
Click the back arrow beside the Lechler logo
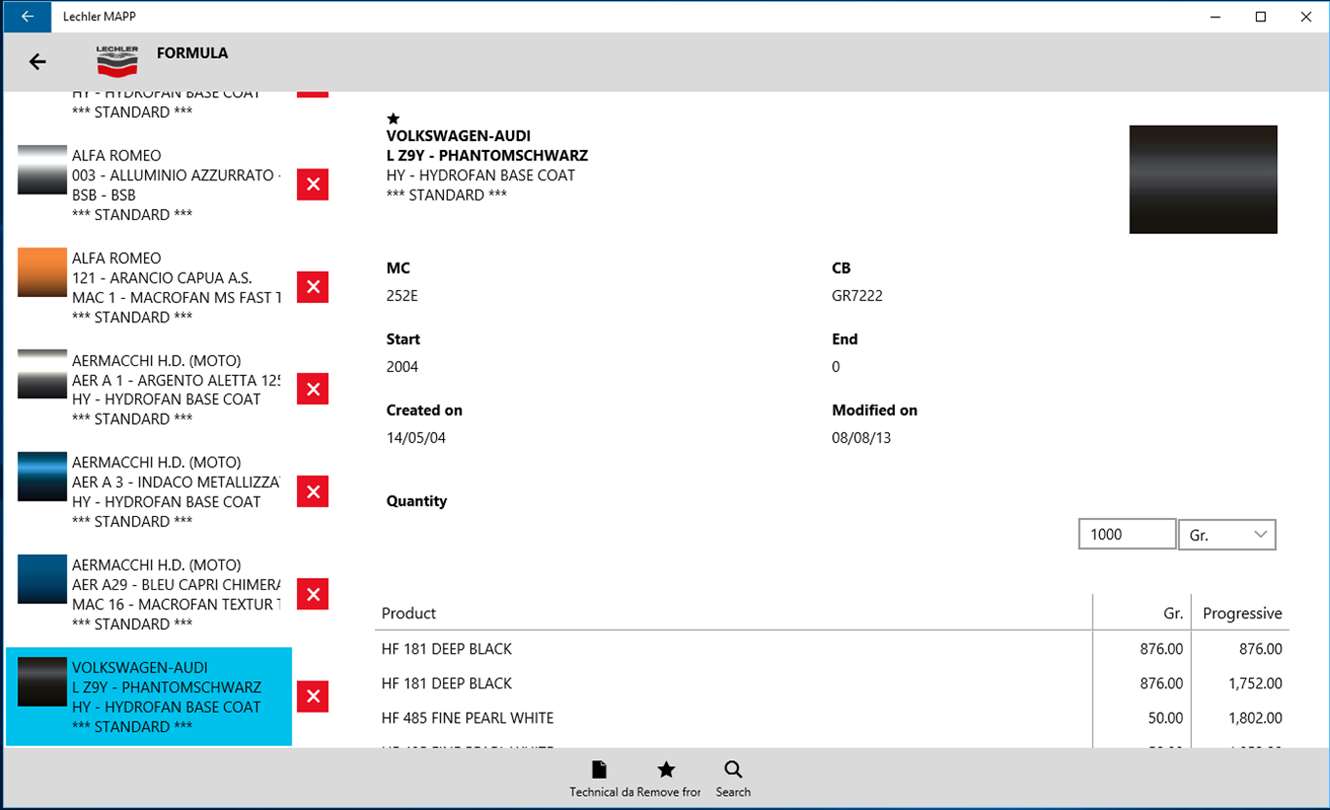click(x=37, y=62)
